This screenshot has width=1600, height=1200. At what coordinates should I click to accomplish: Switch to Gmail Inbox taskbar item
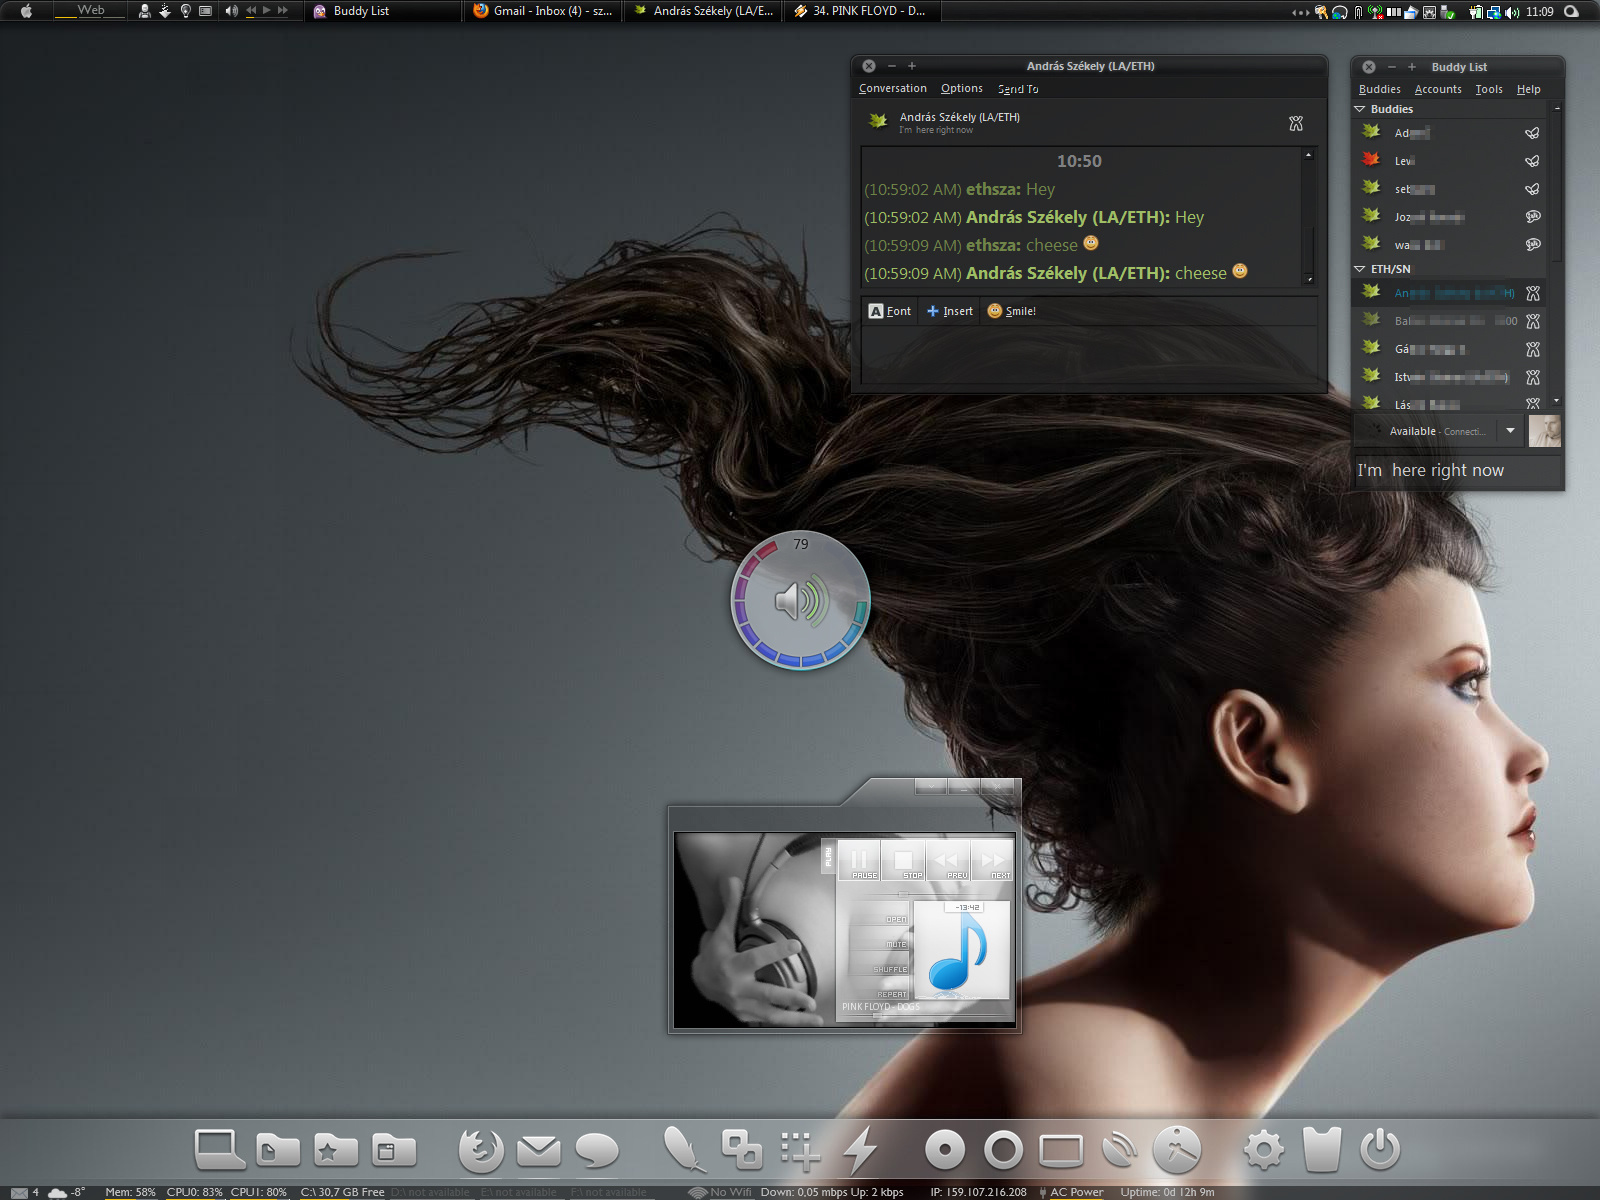click(542, 11)
